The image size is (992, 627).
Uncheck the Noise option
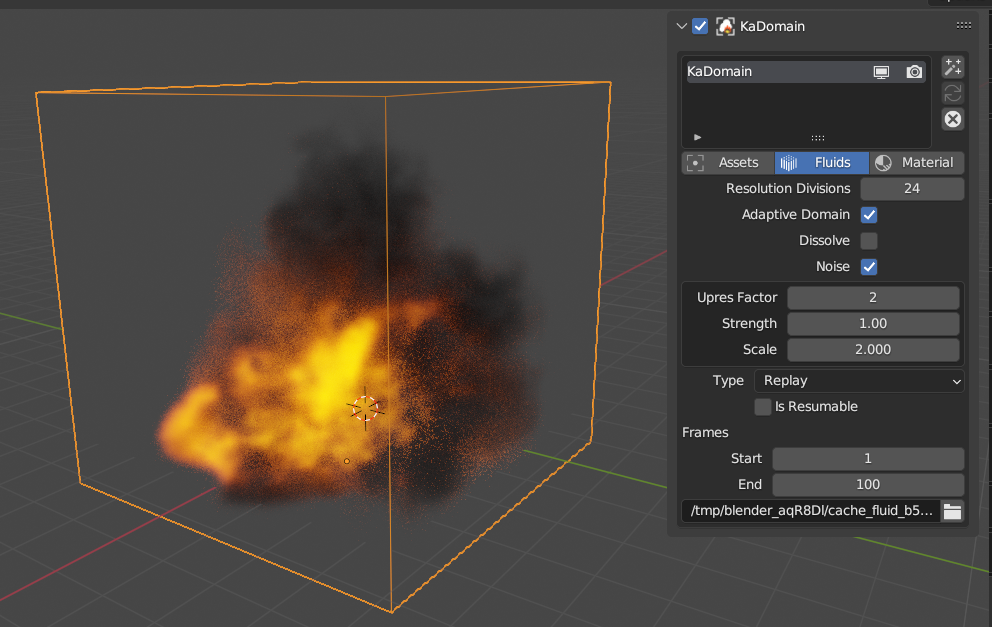click(868, 266)
